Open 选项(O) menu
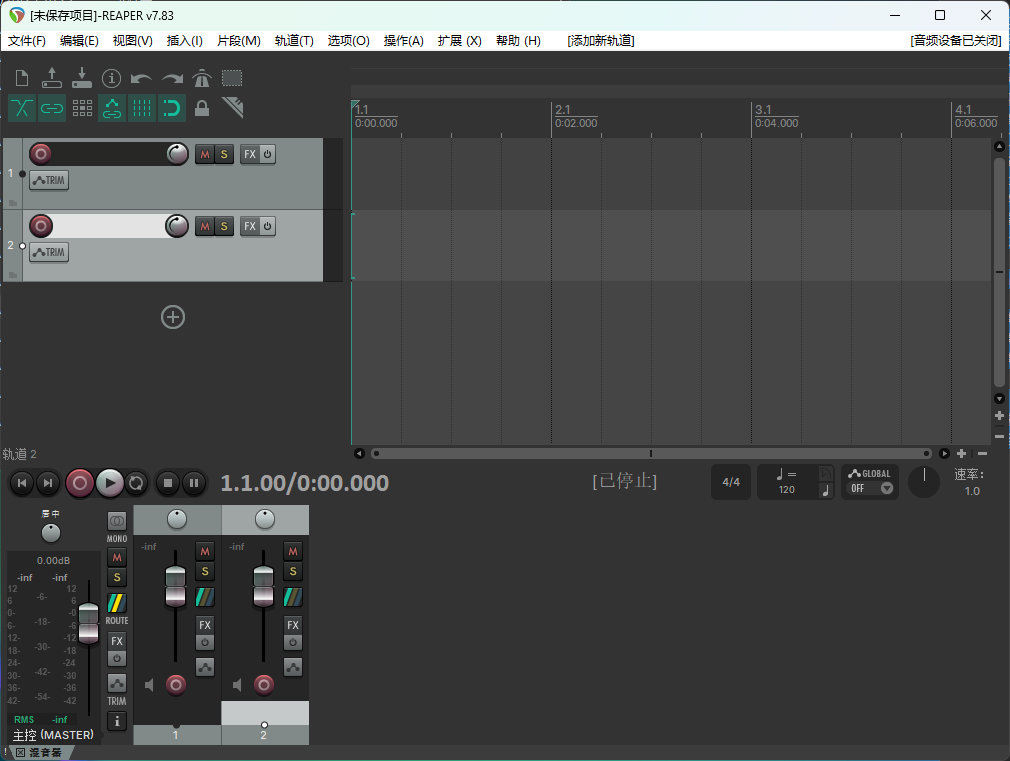The height and width of the screenshot is (761, 1010). [348, 41]
